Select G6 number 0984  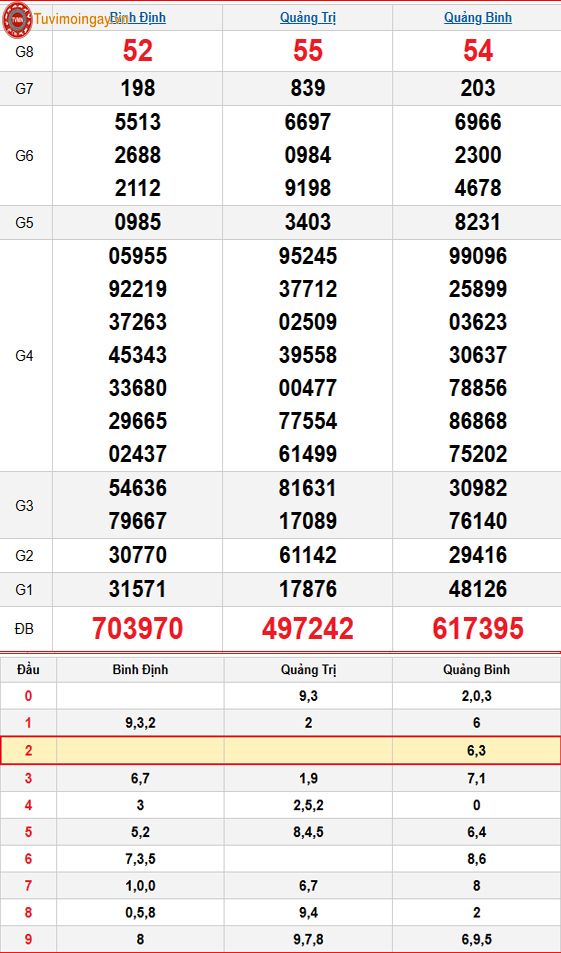[x=308, y=155]
